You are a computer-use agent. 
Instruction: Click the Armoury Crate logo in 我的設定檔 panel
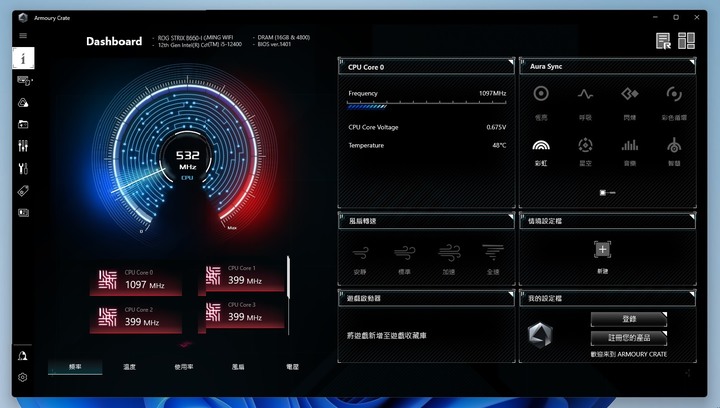(x=540, y=335)
